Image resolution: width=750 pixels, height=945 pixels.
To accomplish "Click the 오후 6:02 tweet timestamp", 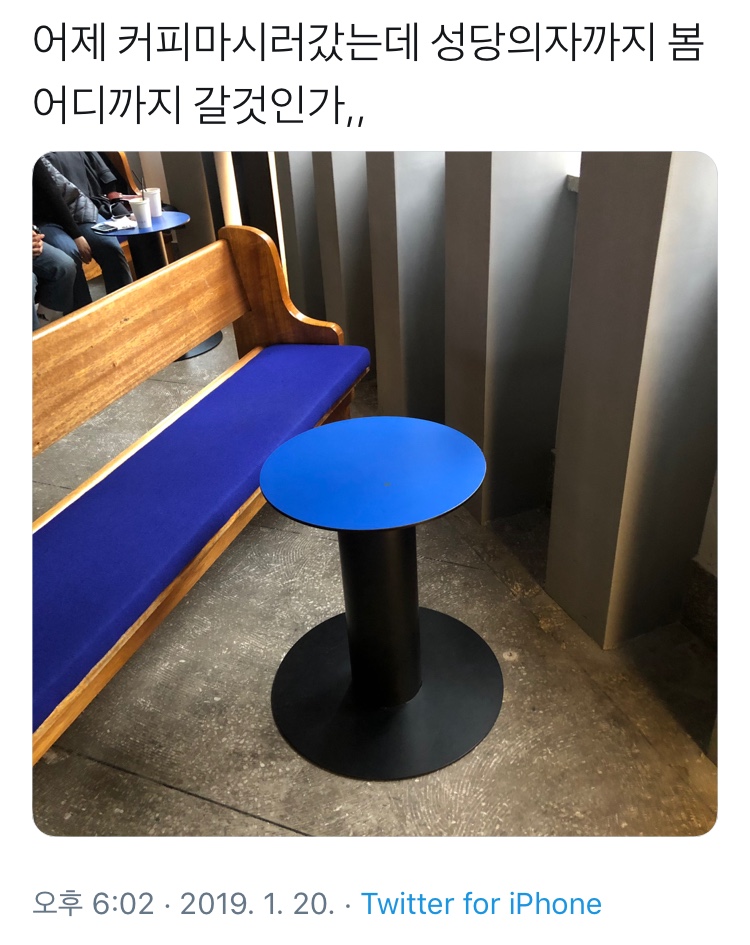I will pyautogui.click(x=93, y=903).
